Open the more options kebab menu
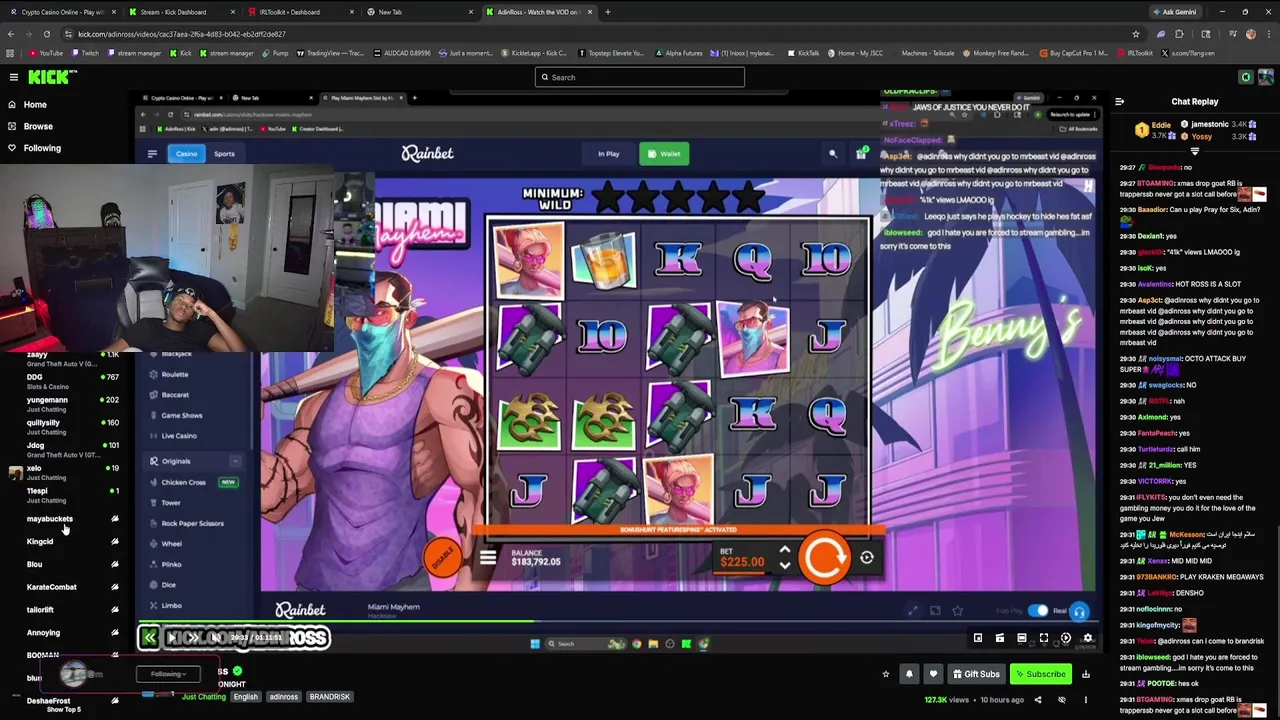The width and height of the screenshot is (1280, 720). [1085, 700]
